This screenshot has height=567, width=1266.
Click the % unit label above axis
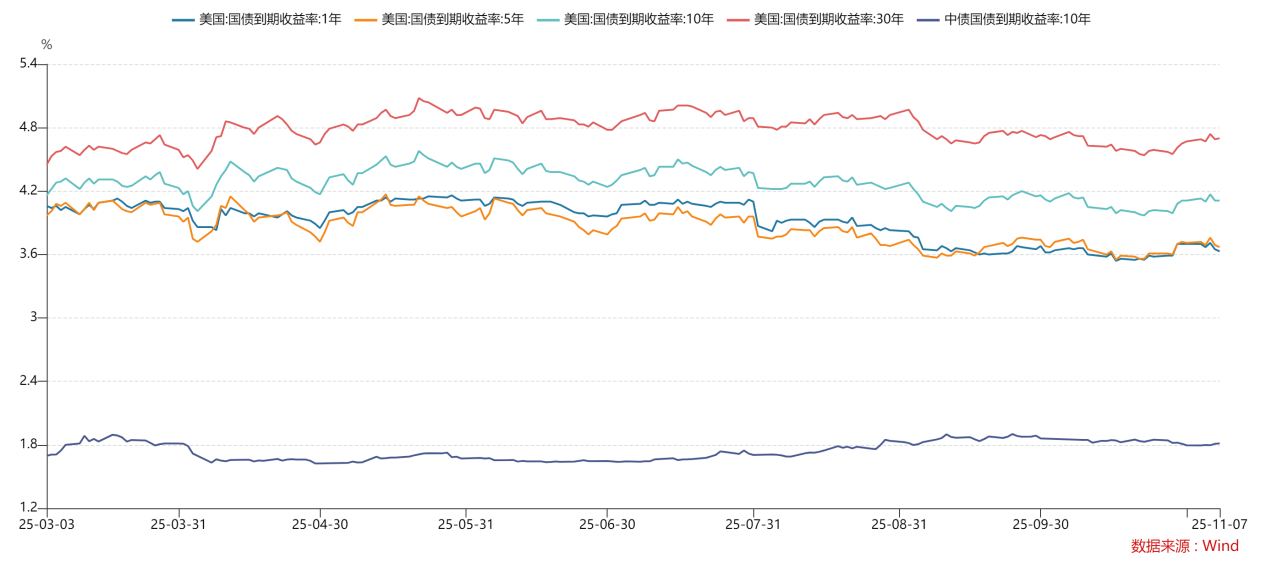[46, 44]
